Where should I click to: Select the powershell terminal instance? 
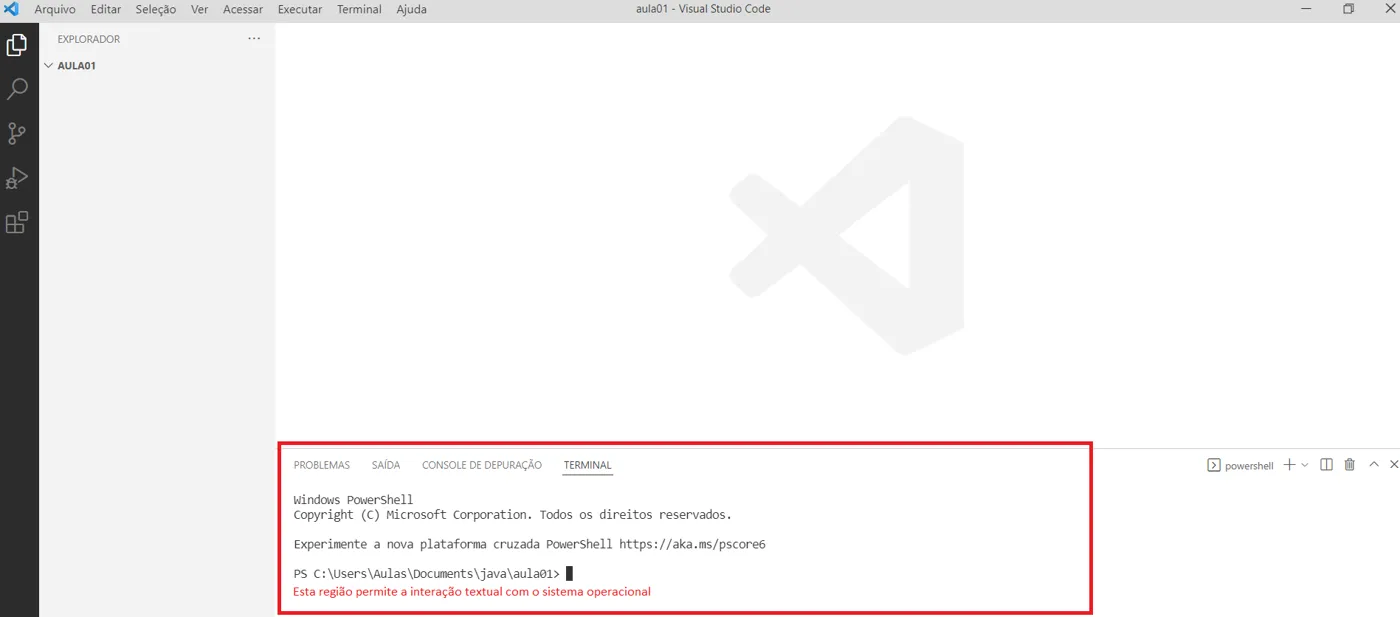point(1240,465)
